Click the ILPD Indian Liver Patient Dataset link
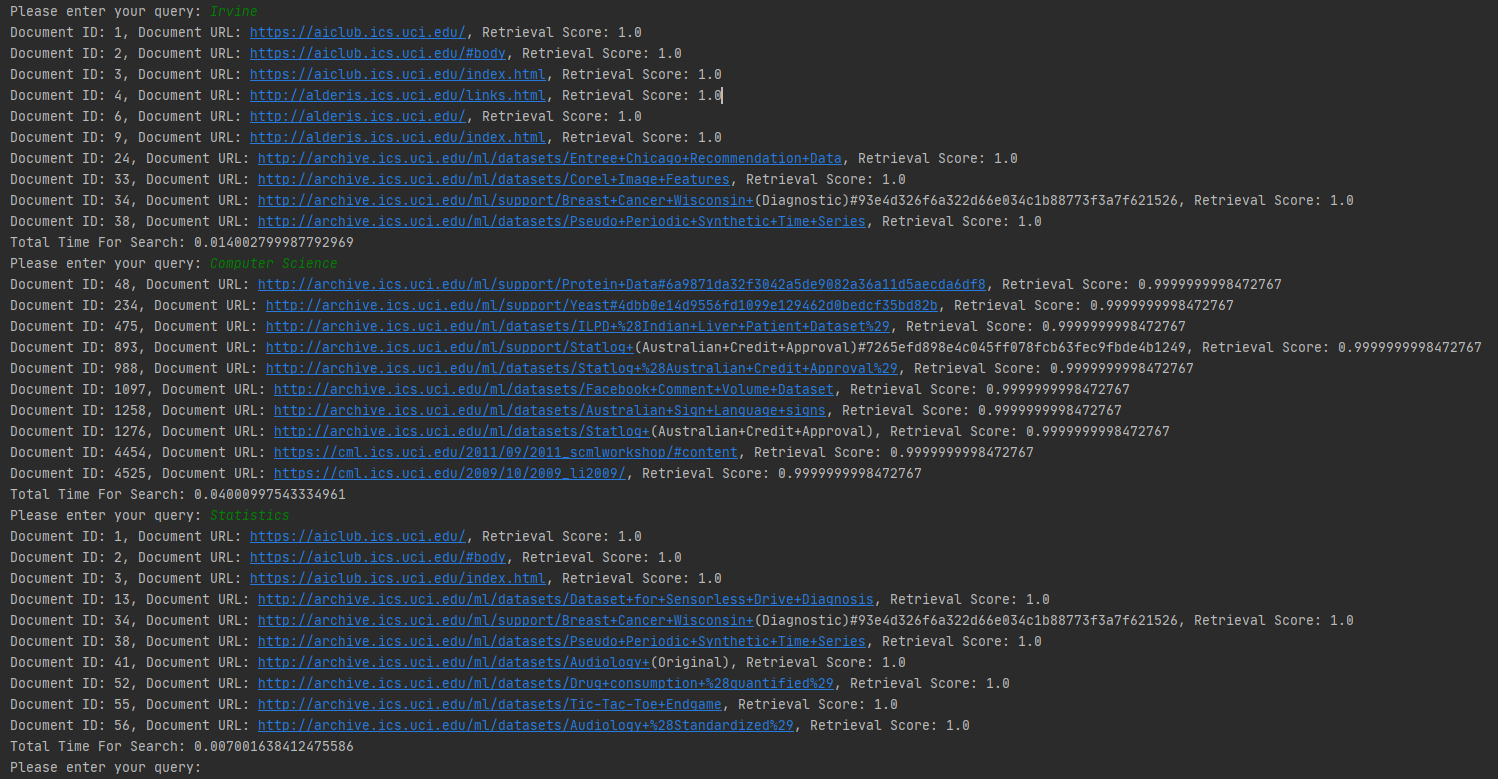This screenshot has height=779, width=1498. pyautogui.click(x=582, y=326)
